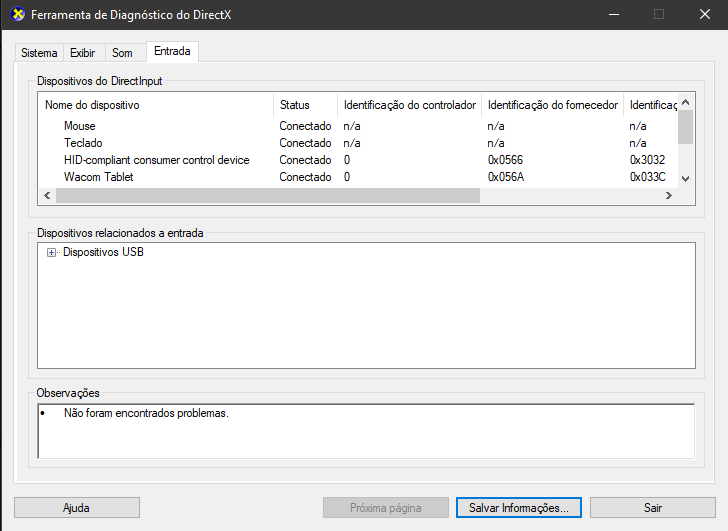Click the 0x3032 product ID cell
Image resolution: width=728 pixels, height=531 pixels.
pos(647,160)
